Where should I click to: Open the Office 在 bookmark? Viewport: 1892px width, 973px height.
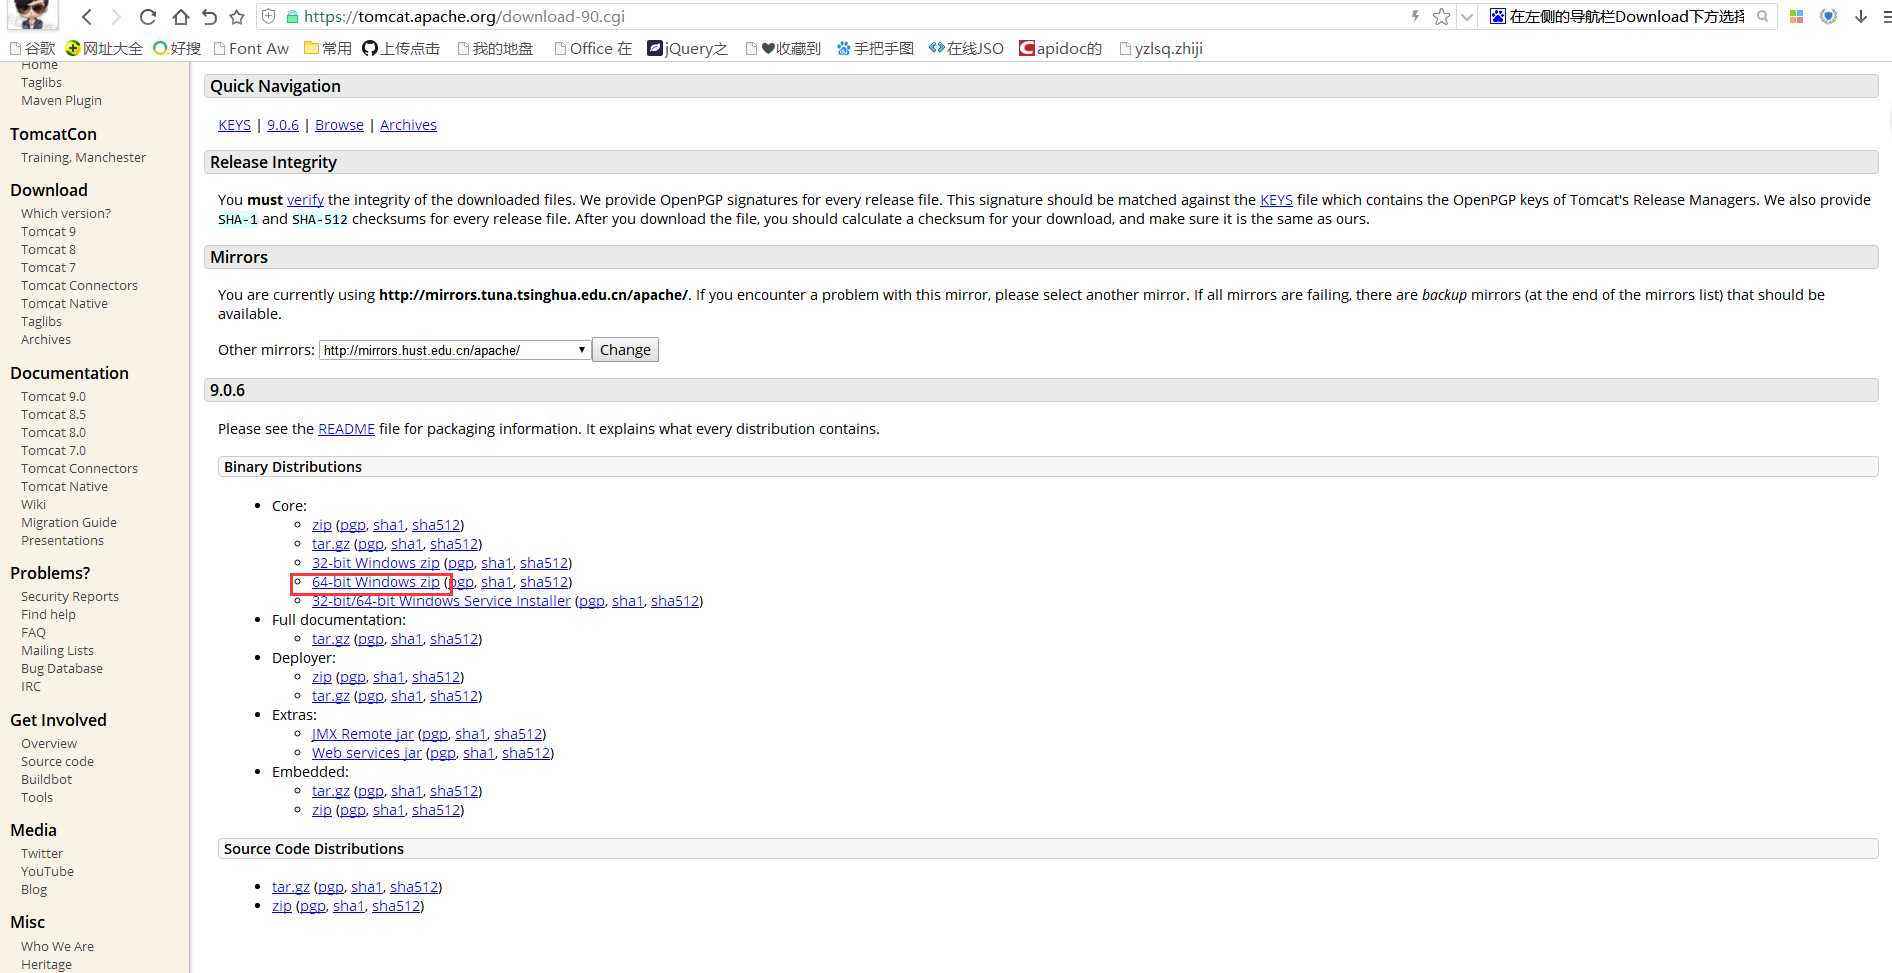point(593,48)
